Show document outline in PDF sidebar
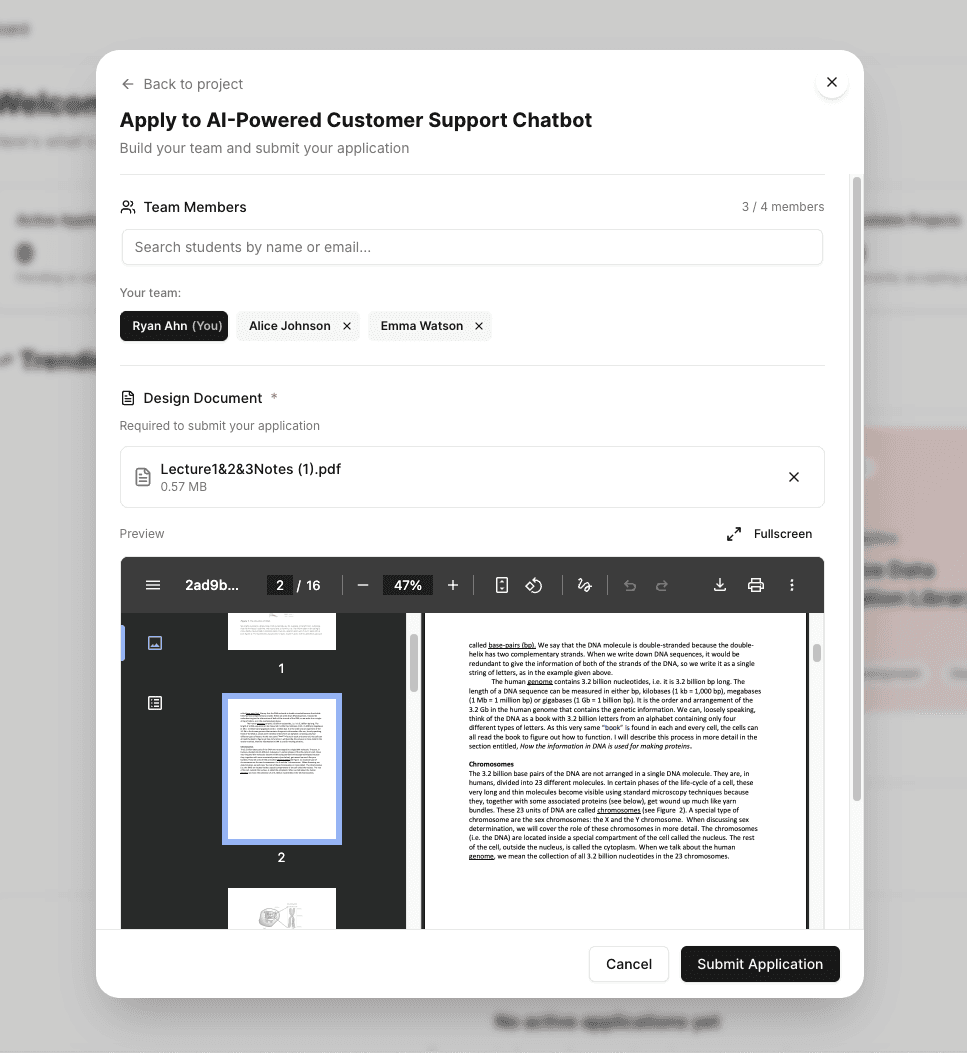Screen dimensions: 967x1053 [155, 703]
